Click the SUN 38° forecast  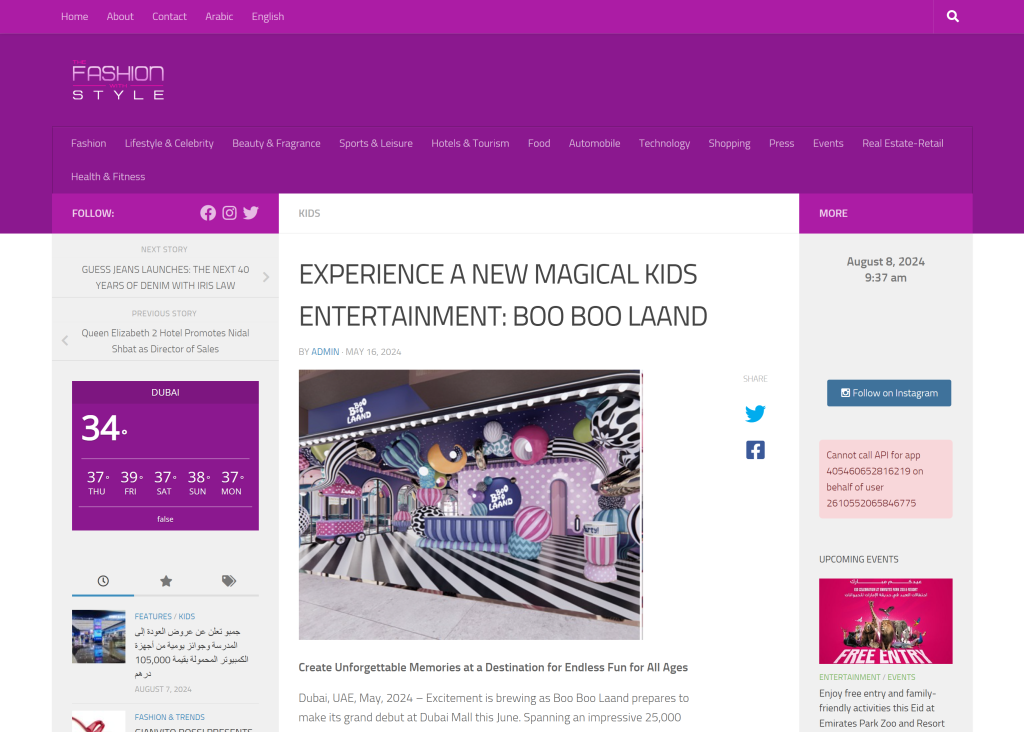(x=198, y=483)
